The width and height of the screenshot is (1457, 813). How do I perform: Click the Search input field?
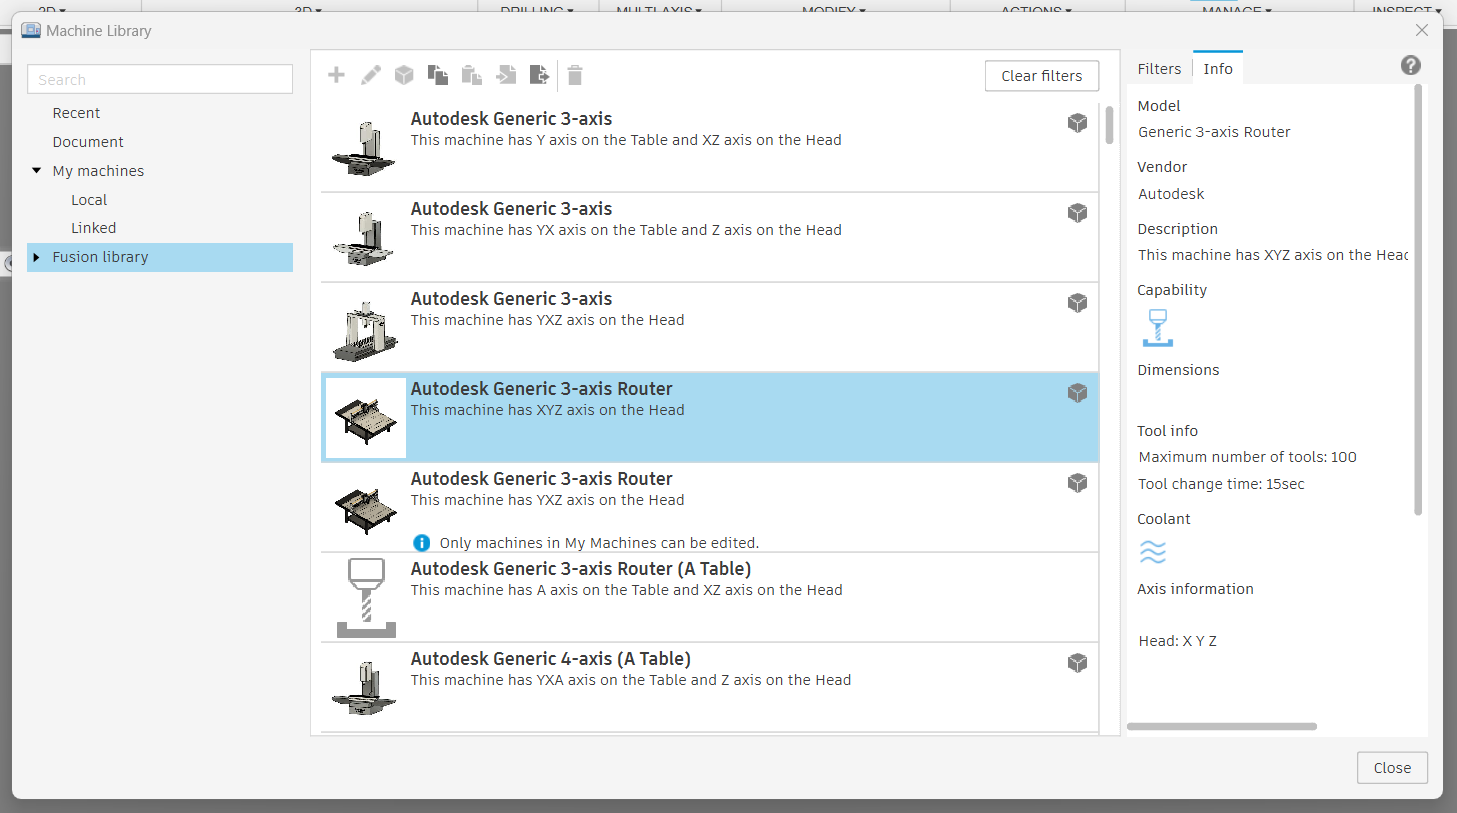(160, 79)
